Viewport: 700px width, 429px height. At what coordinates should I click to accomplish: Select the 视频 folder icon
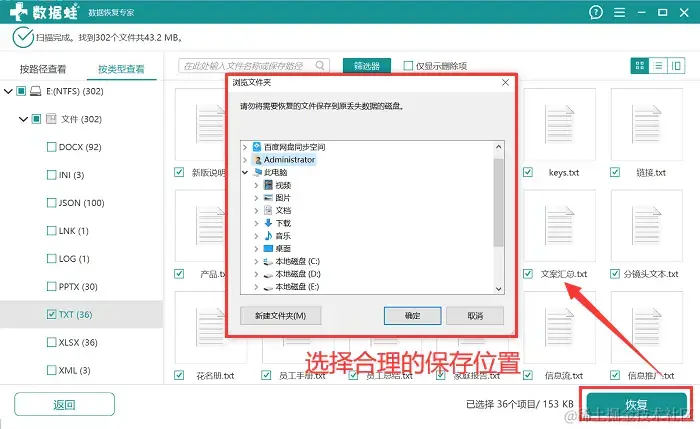pyautogui.click(x=268, y=185)
